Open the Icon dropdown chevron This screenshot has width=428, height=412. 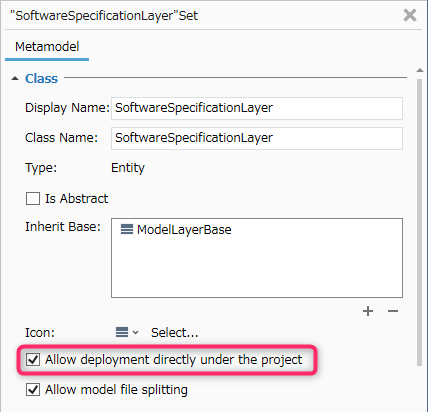click(135, 332)
